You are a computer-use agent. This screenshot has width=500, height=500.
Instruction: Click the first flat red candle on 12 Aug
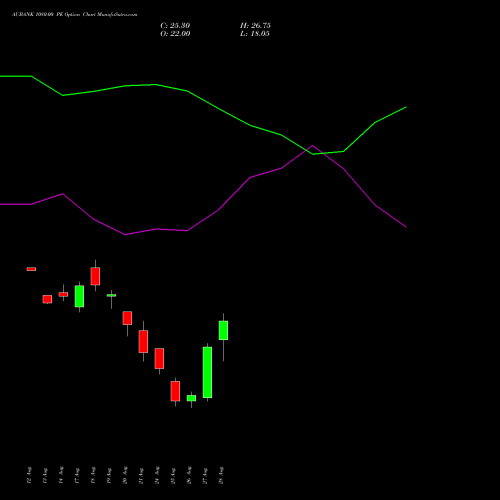31,269
